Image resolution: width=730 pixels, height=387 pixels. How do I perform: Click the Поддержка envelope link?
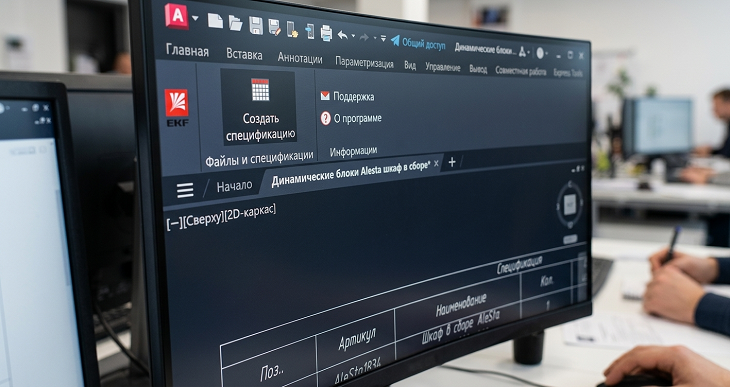pyautogui.click(x=347, y=96)
